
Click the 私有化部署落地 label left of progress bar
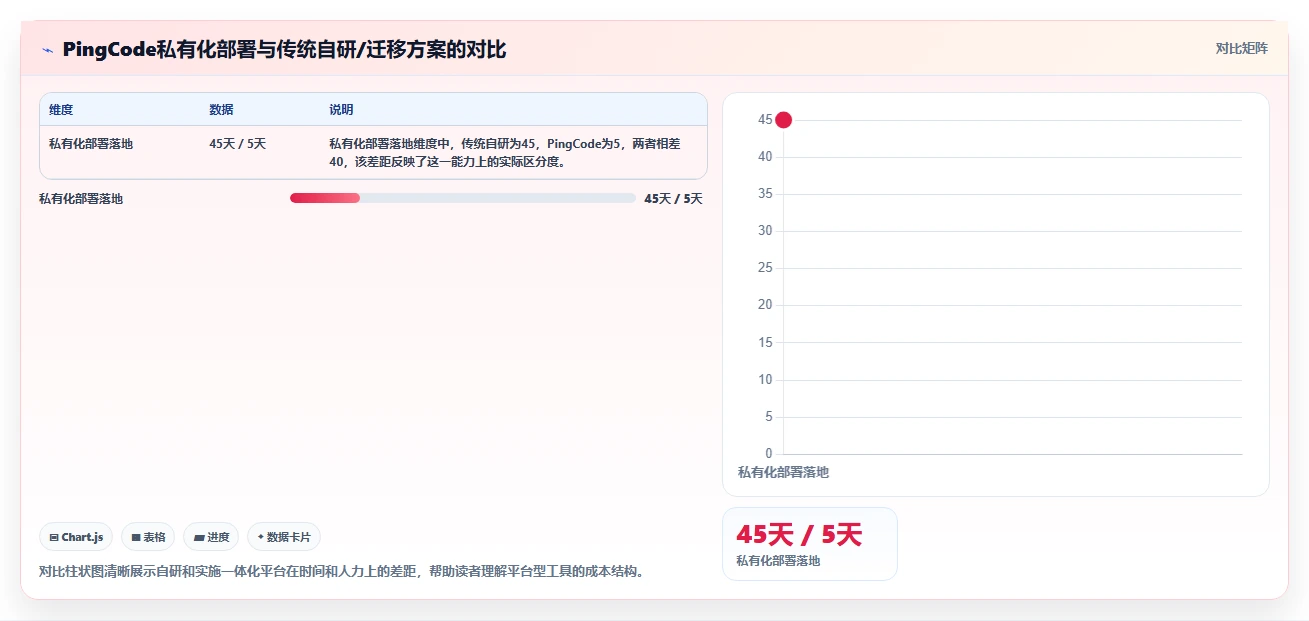coord(81,199)
